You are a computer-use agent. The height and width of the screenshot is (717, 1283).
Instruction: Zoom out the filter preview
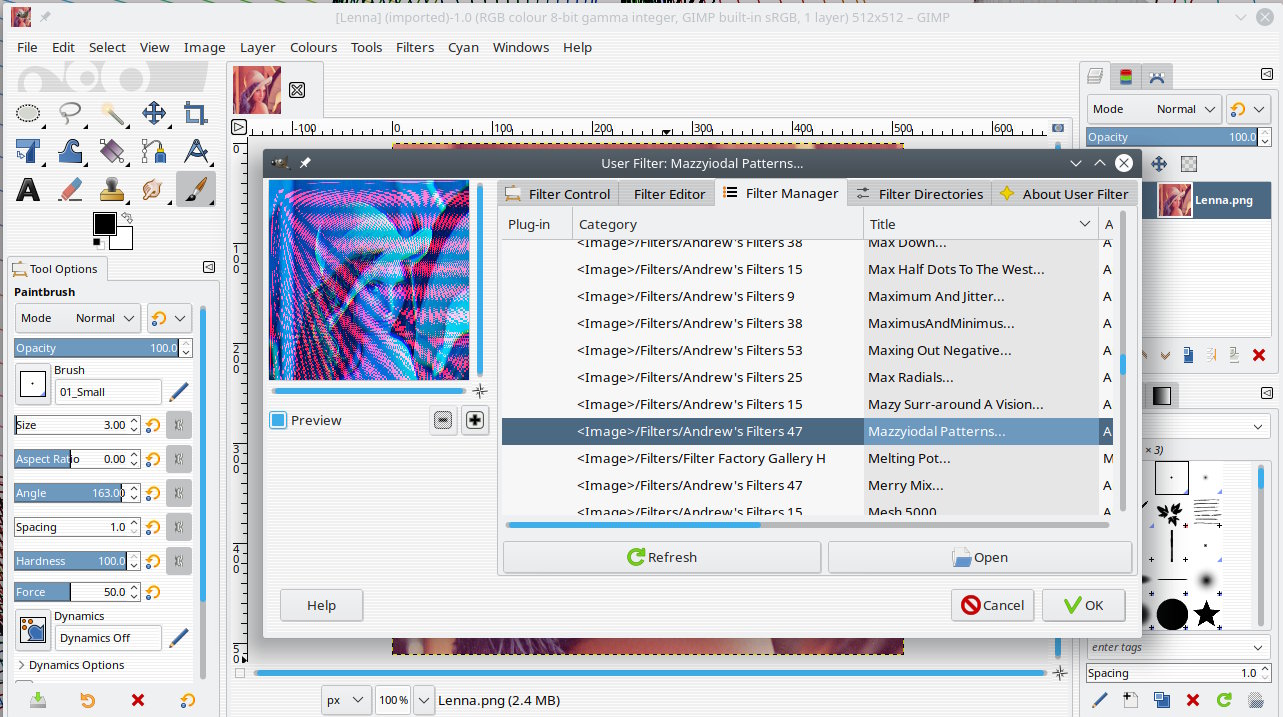coord(444,420)
